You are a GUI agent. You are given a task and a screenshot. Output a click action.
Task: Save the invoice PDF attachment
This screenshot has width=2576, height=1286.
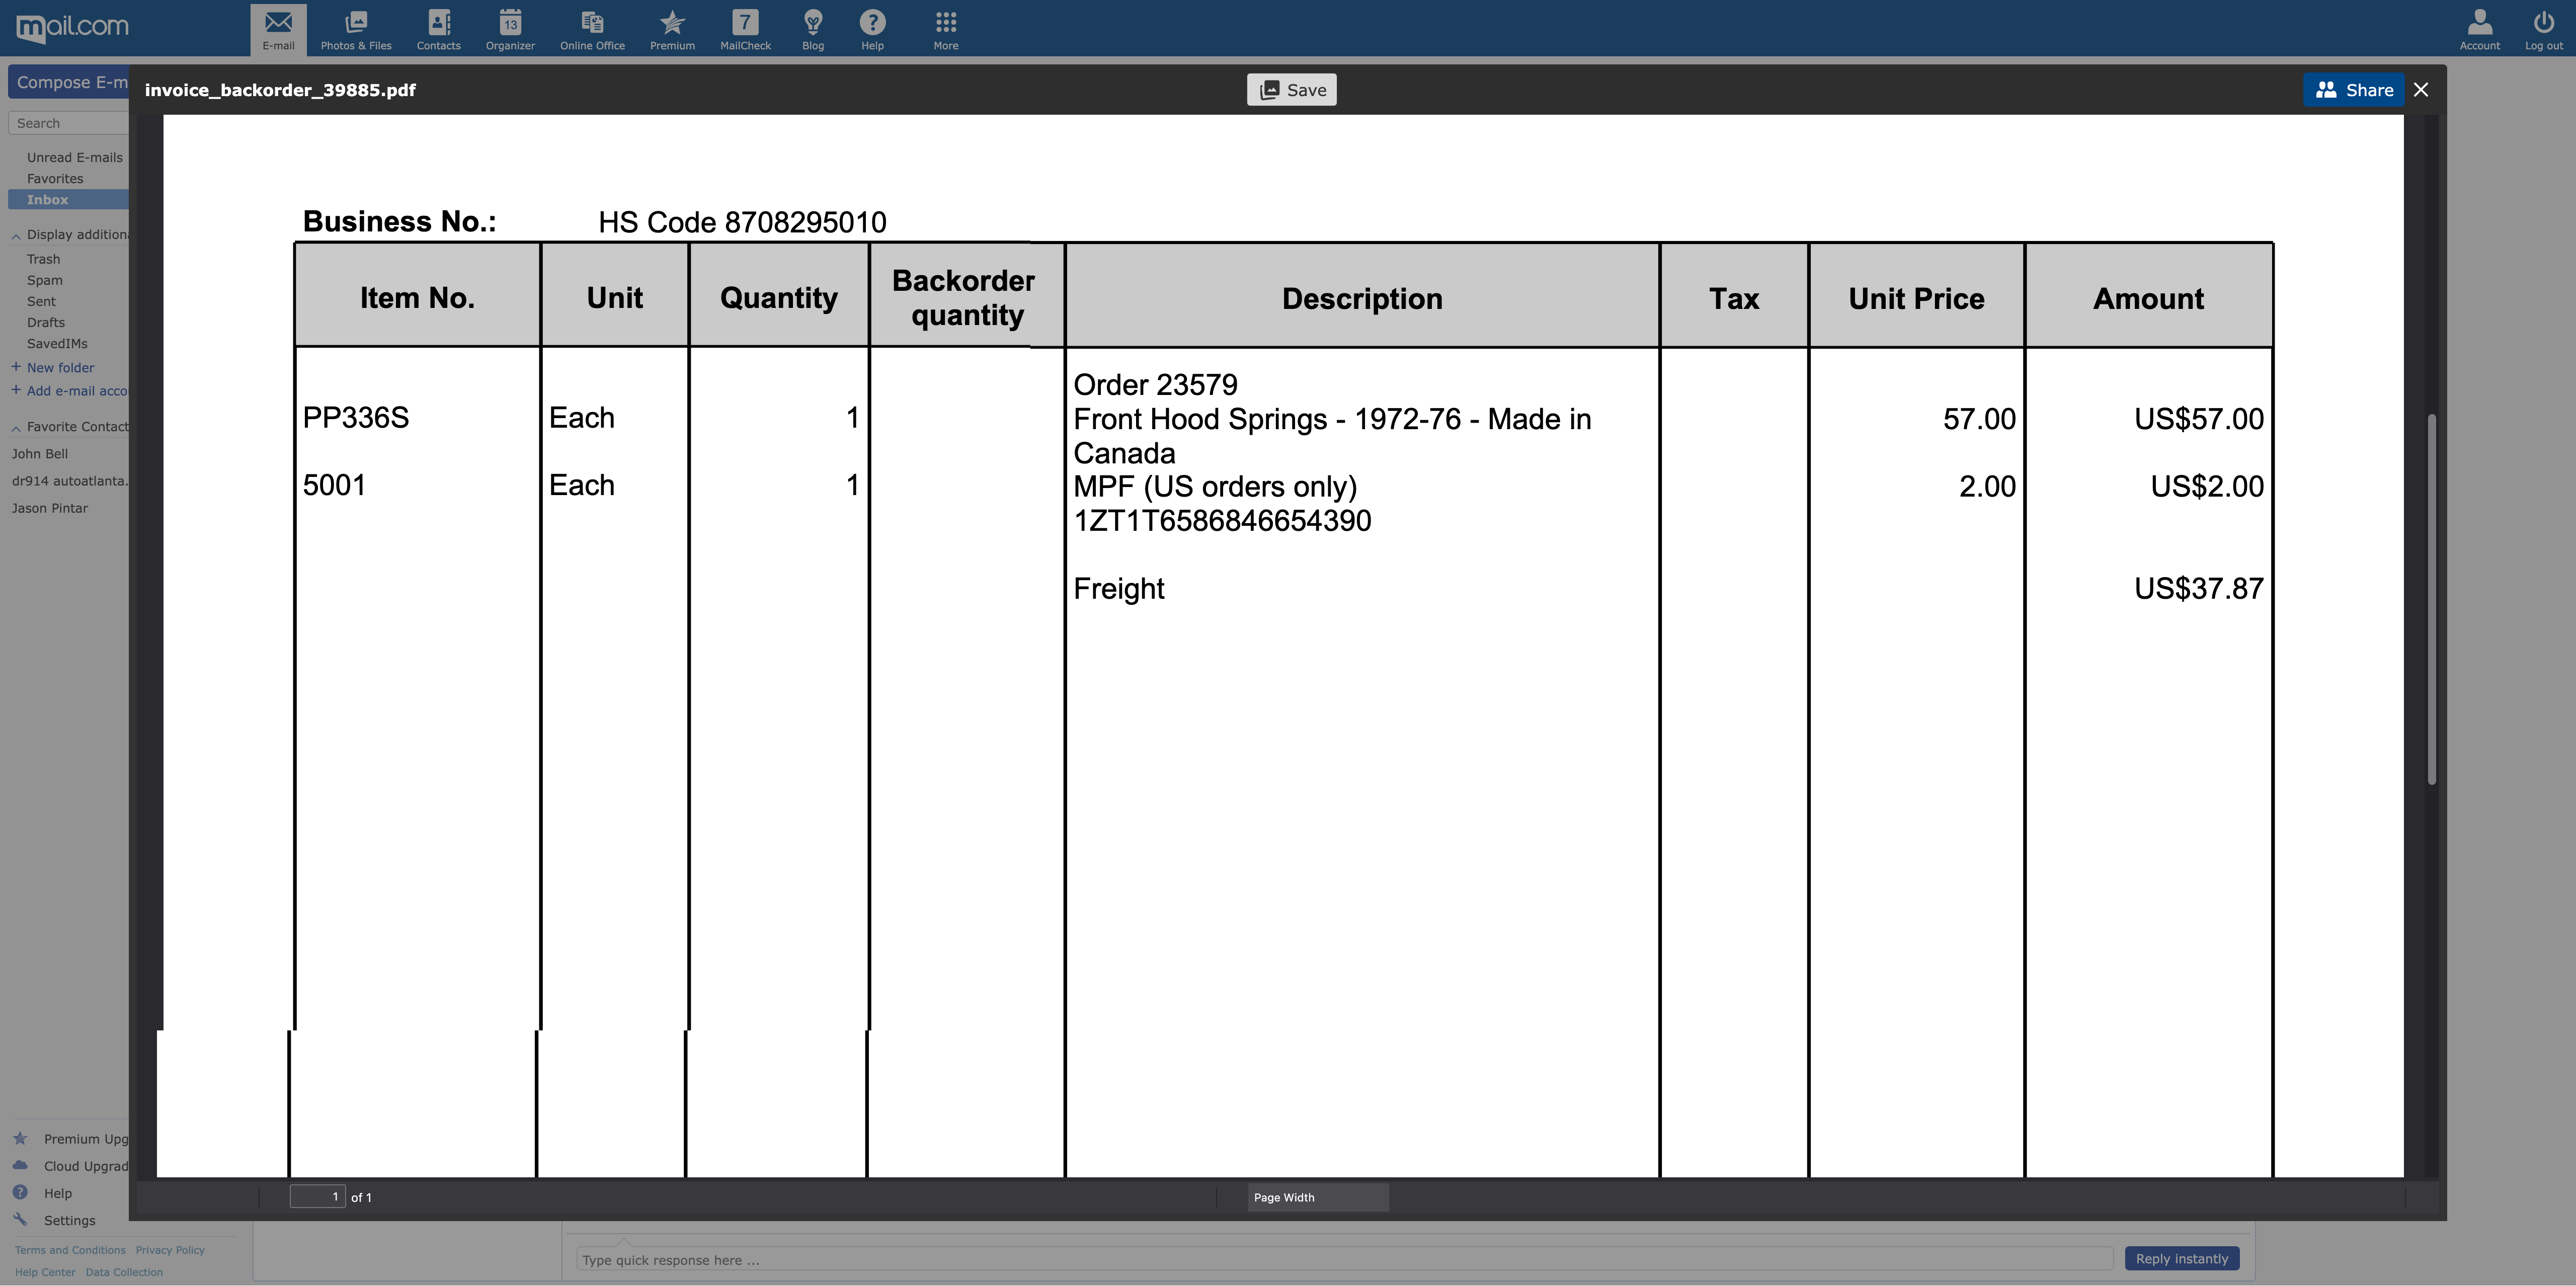(1291, 90)
